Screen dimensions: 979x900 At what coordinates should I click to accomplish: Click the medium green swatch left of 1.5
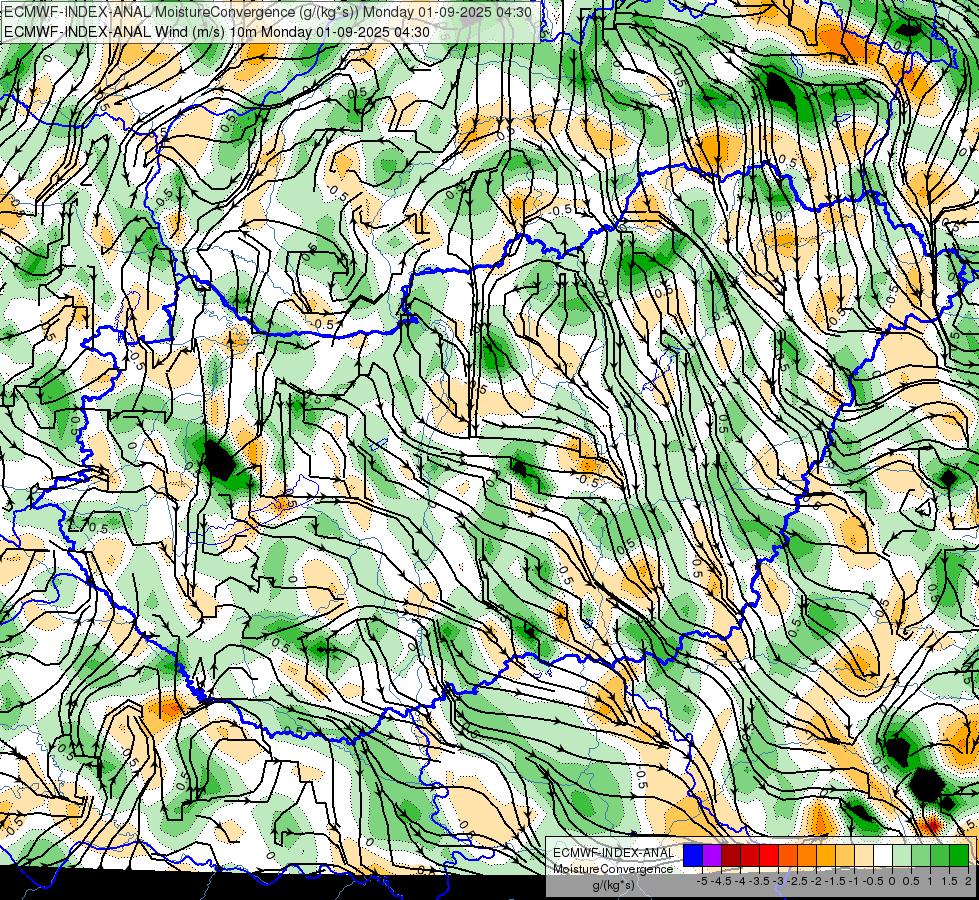[940, 856]
